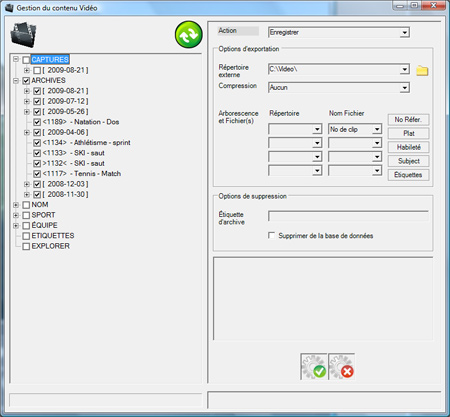Click the green refresh arrows icon

(189, 34)
